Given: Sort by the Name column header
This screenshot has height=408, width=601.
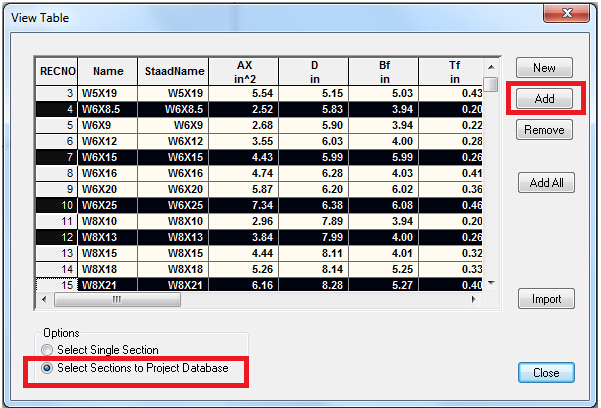Looking at the screenshot, I should pos(108,71).
